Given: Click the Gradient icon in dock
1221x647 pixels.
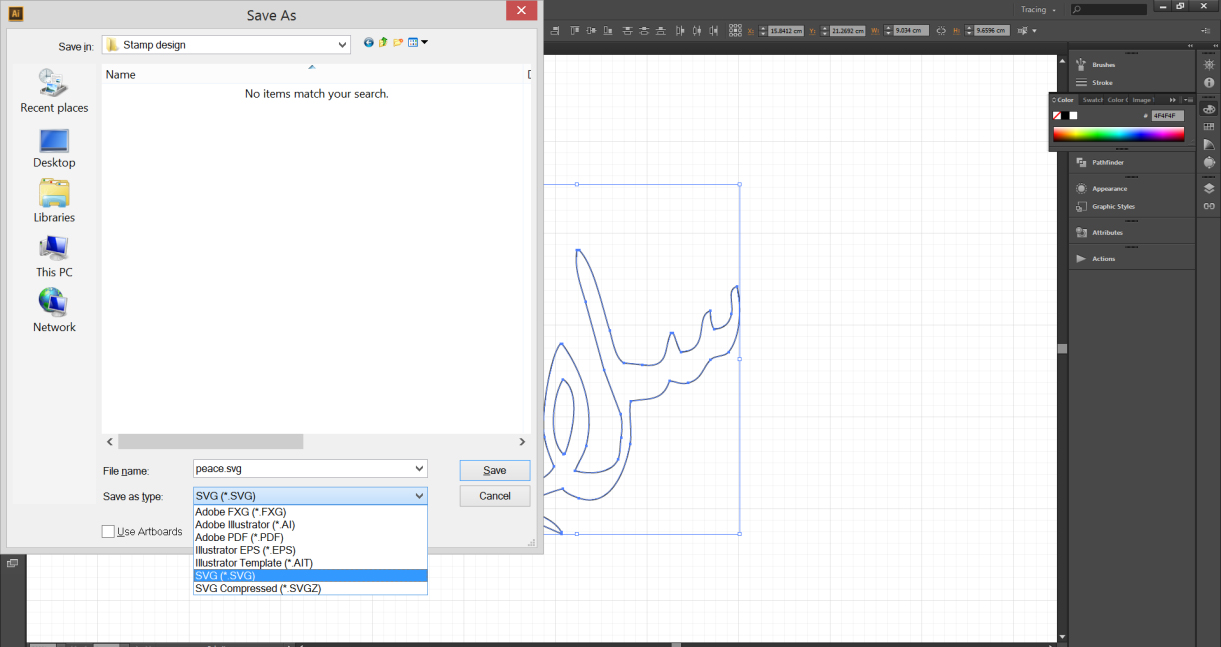Looking at the screenshot, I should click(x=1209, y=145).
